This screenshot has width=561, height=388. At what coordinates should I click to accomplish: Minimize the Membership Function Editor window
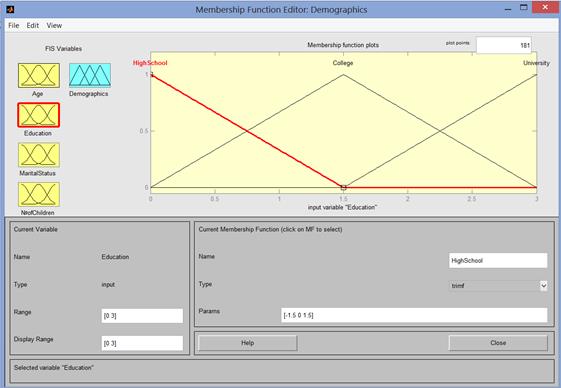click(508, 9)
